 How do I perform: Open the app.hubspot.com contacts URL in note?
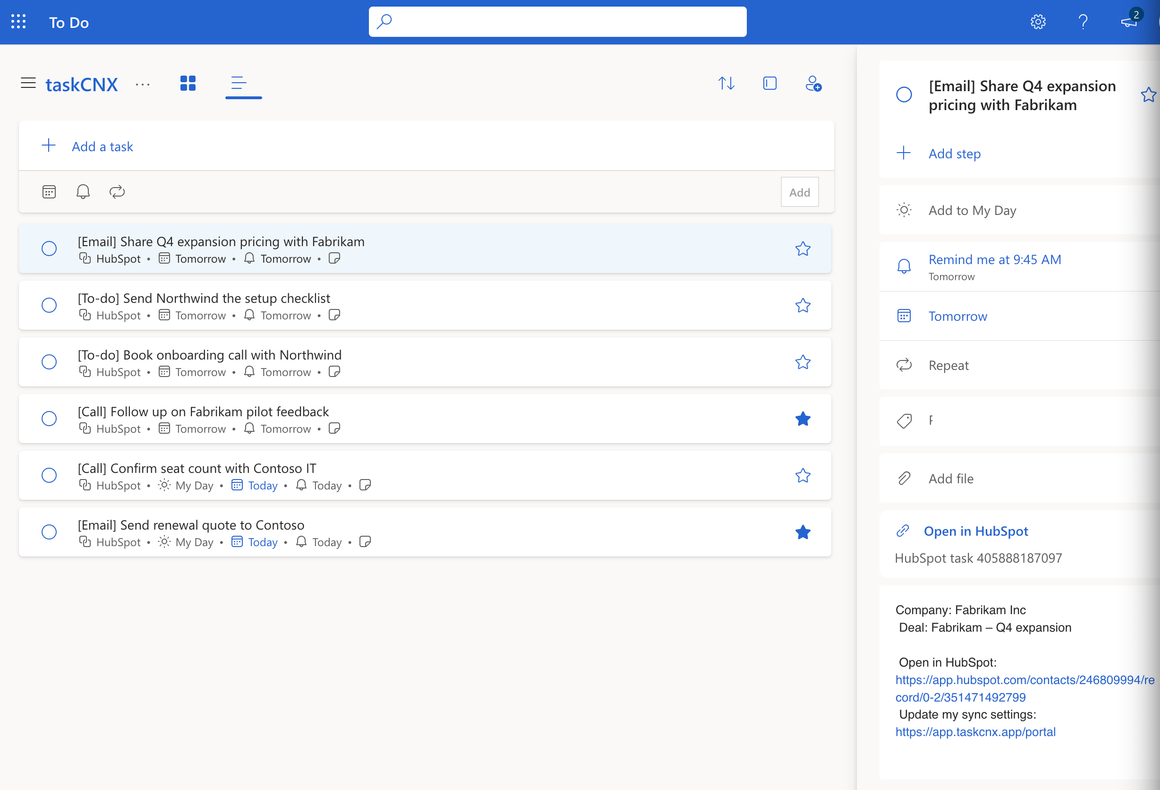[1024, 689]
